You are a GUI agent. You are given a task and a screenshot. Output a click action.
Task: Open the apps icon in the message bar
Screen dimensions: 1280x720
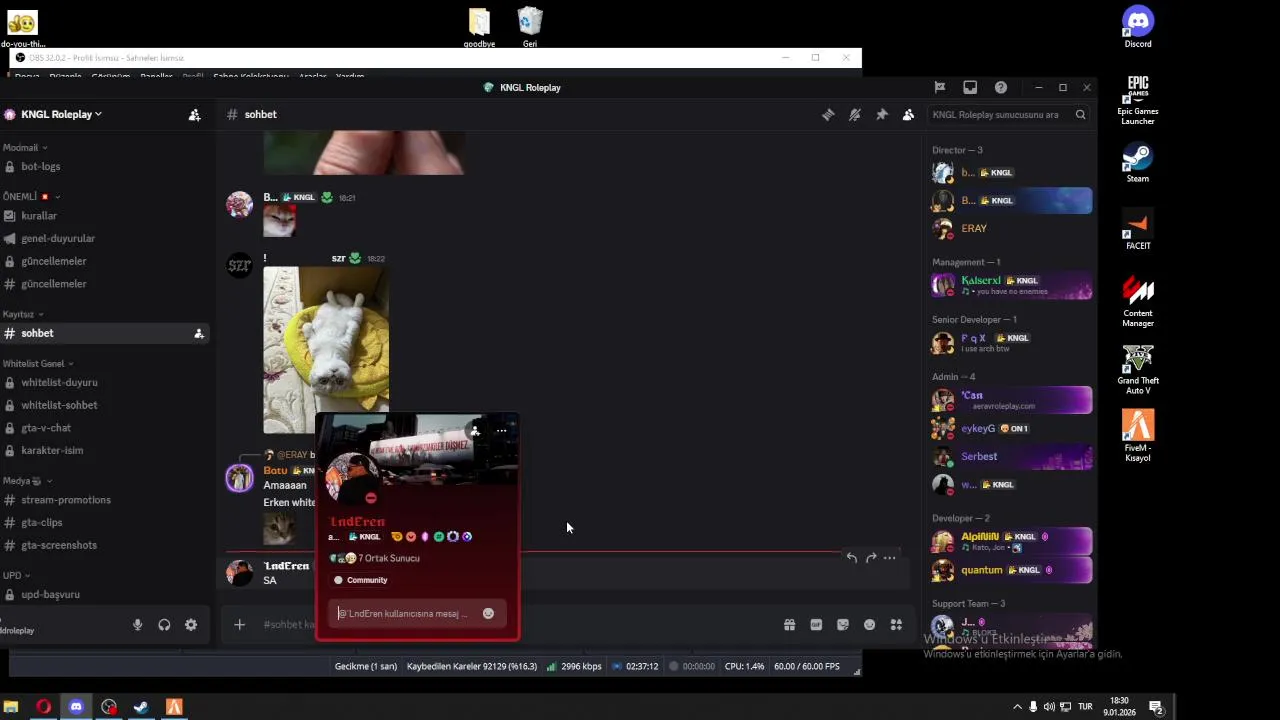coord(896,625)
